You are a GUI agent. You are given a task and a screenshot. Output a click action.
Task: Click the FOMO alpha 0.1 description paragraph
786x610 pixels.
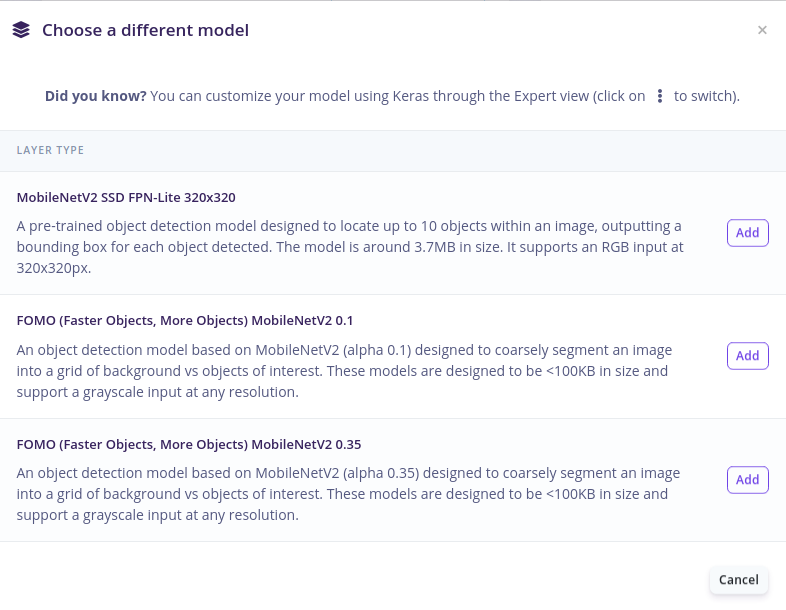click(x=344, y=371)
